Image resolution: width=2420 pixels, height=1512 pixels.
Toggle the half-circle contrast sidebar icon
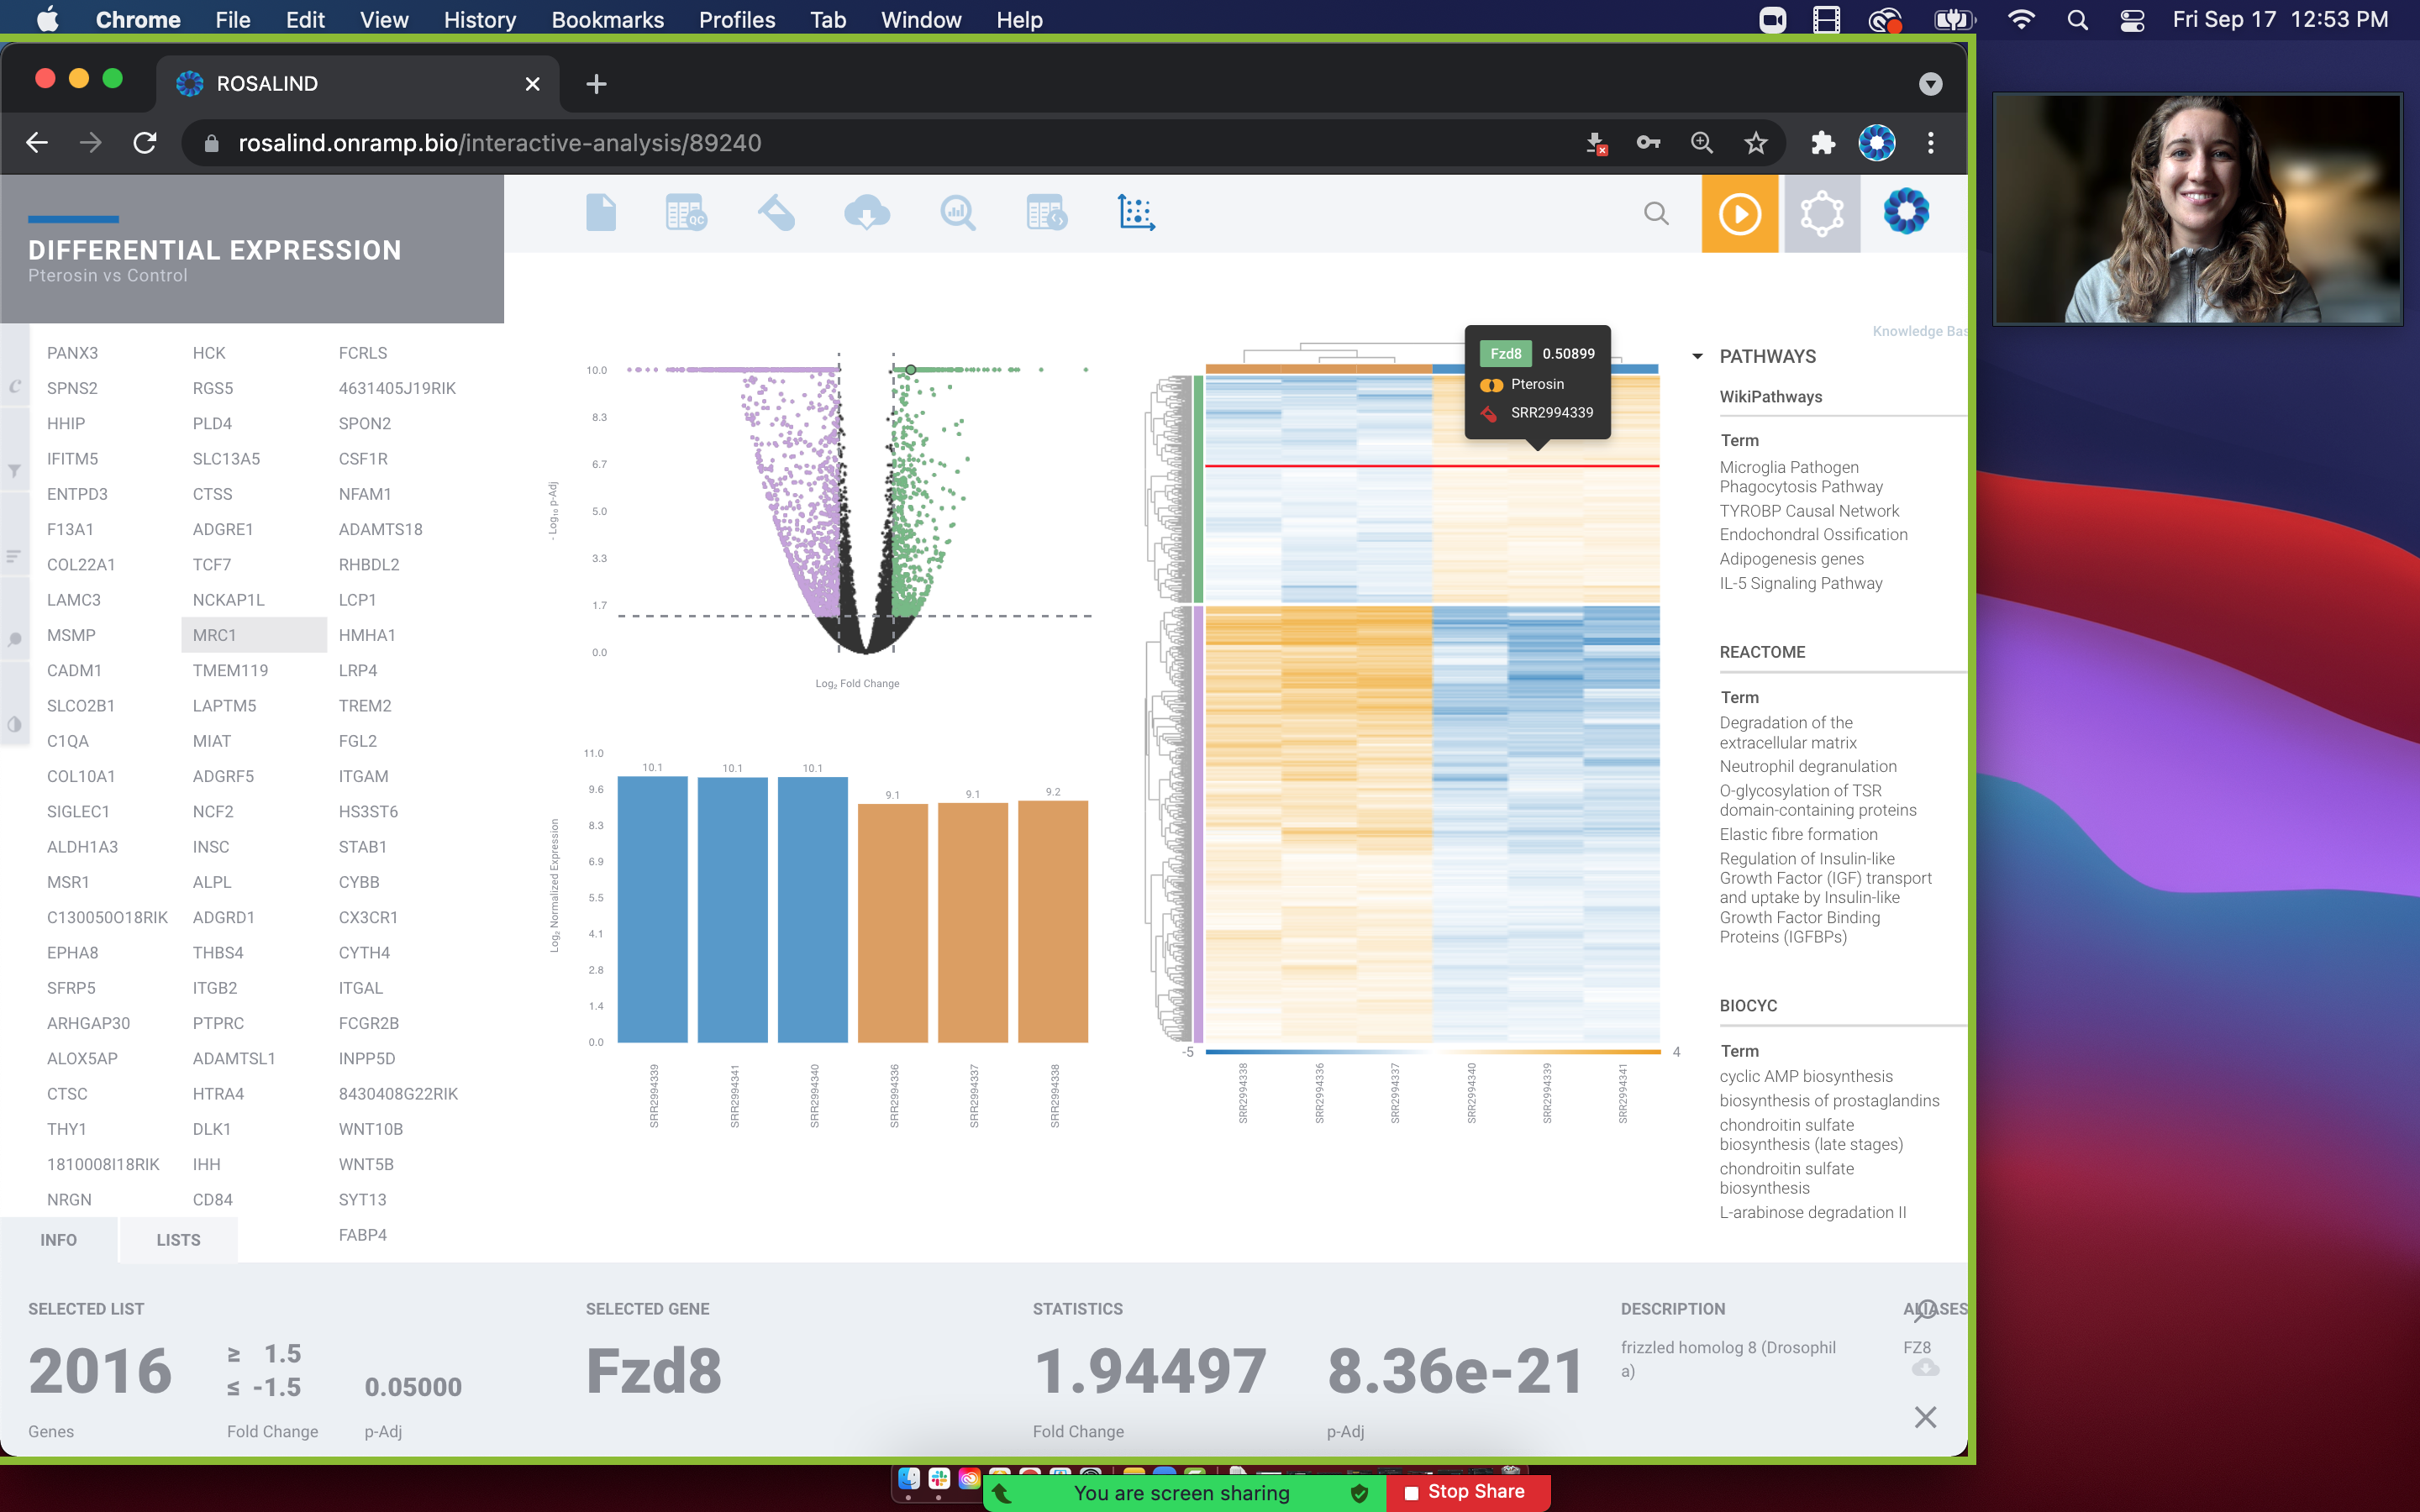[15, 725]
